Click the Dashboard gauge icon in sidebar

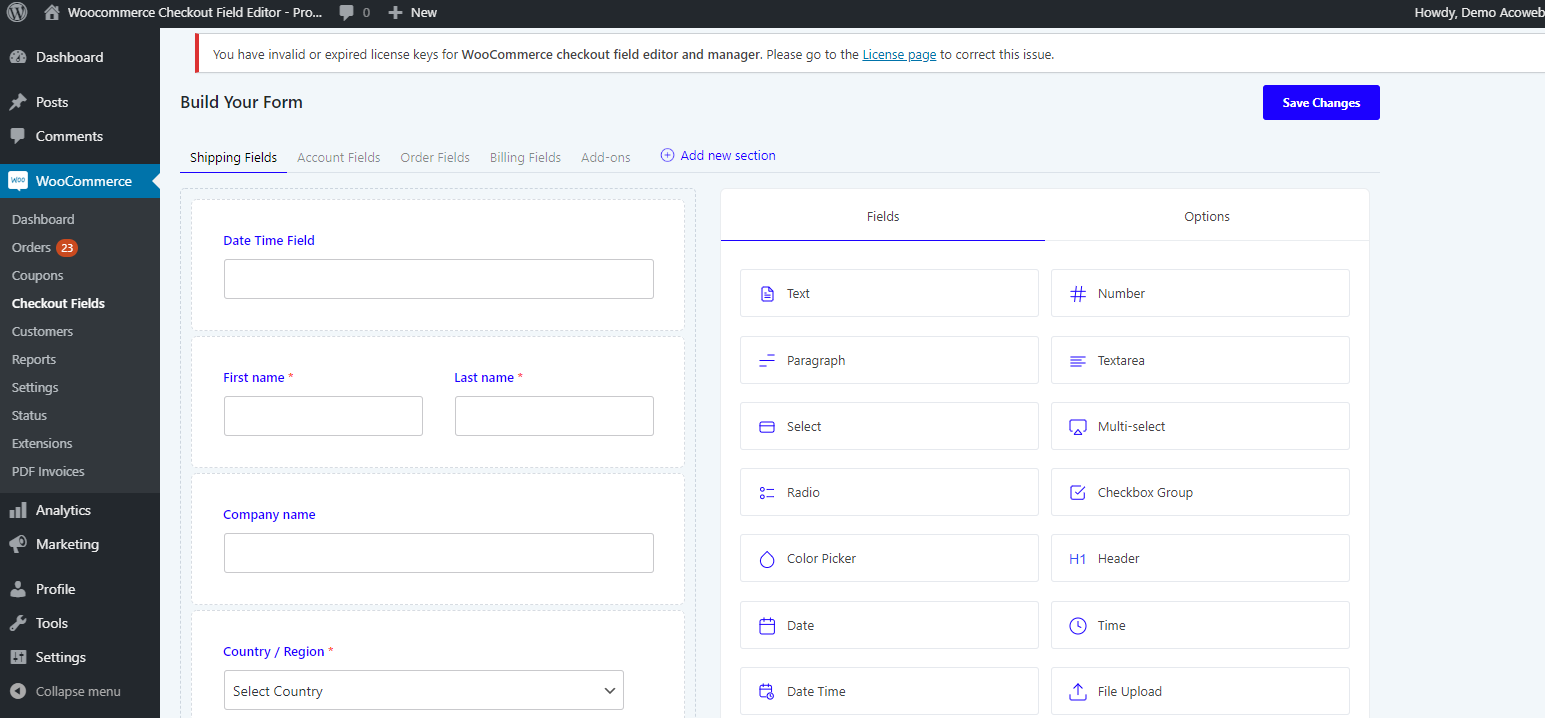point(18,57)
